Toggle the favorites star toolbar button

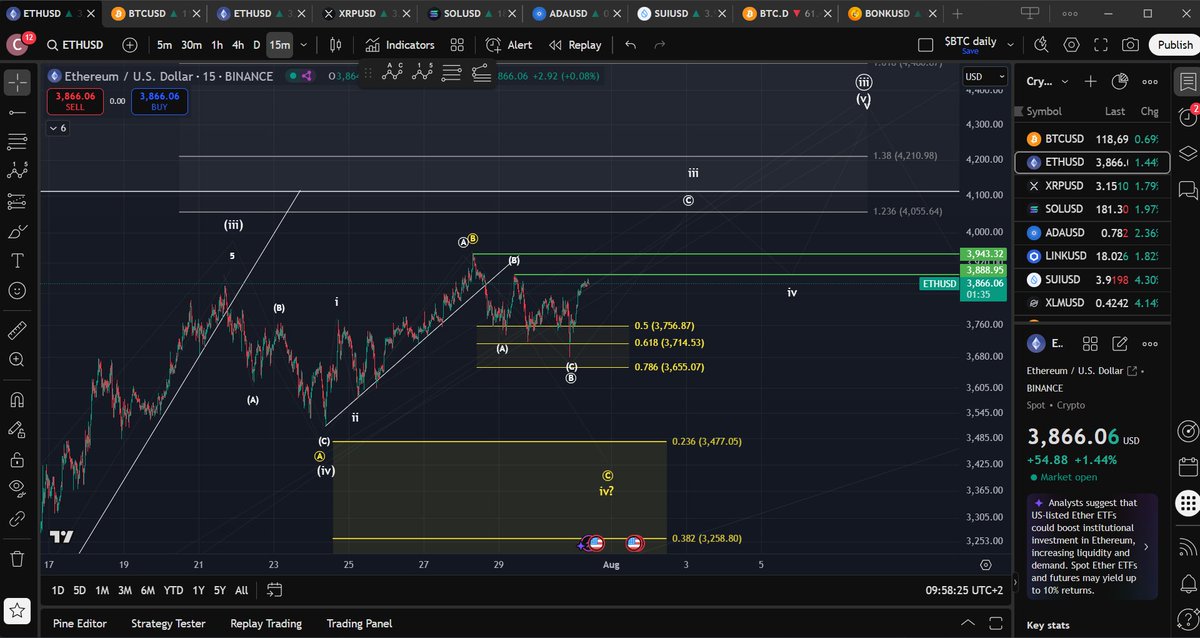pos(17,610)
